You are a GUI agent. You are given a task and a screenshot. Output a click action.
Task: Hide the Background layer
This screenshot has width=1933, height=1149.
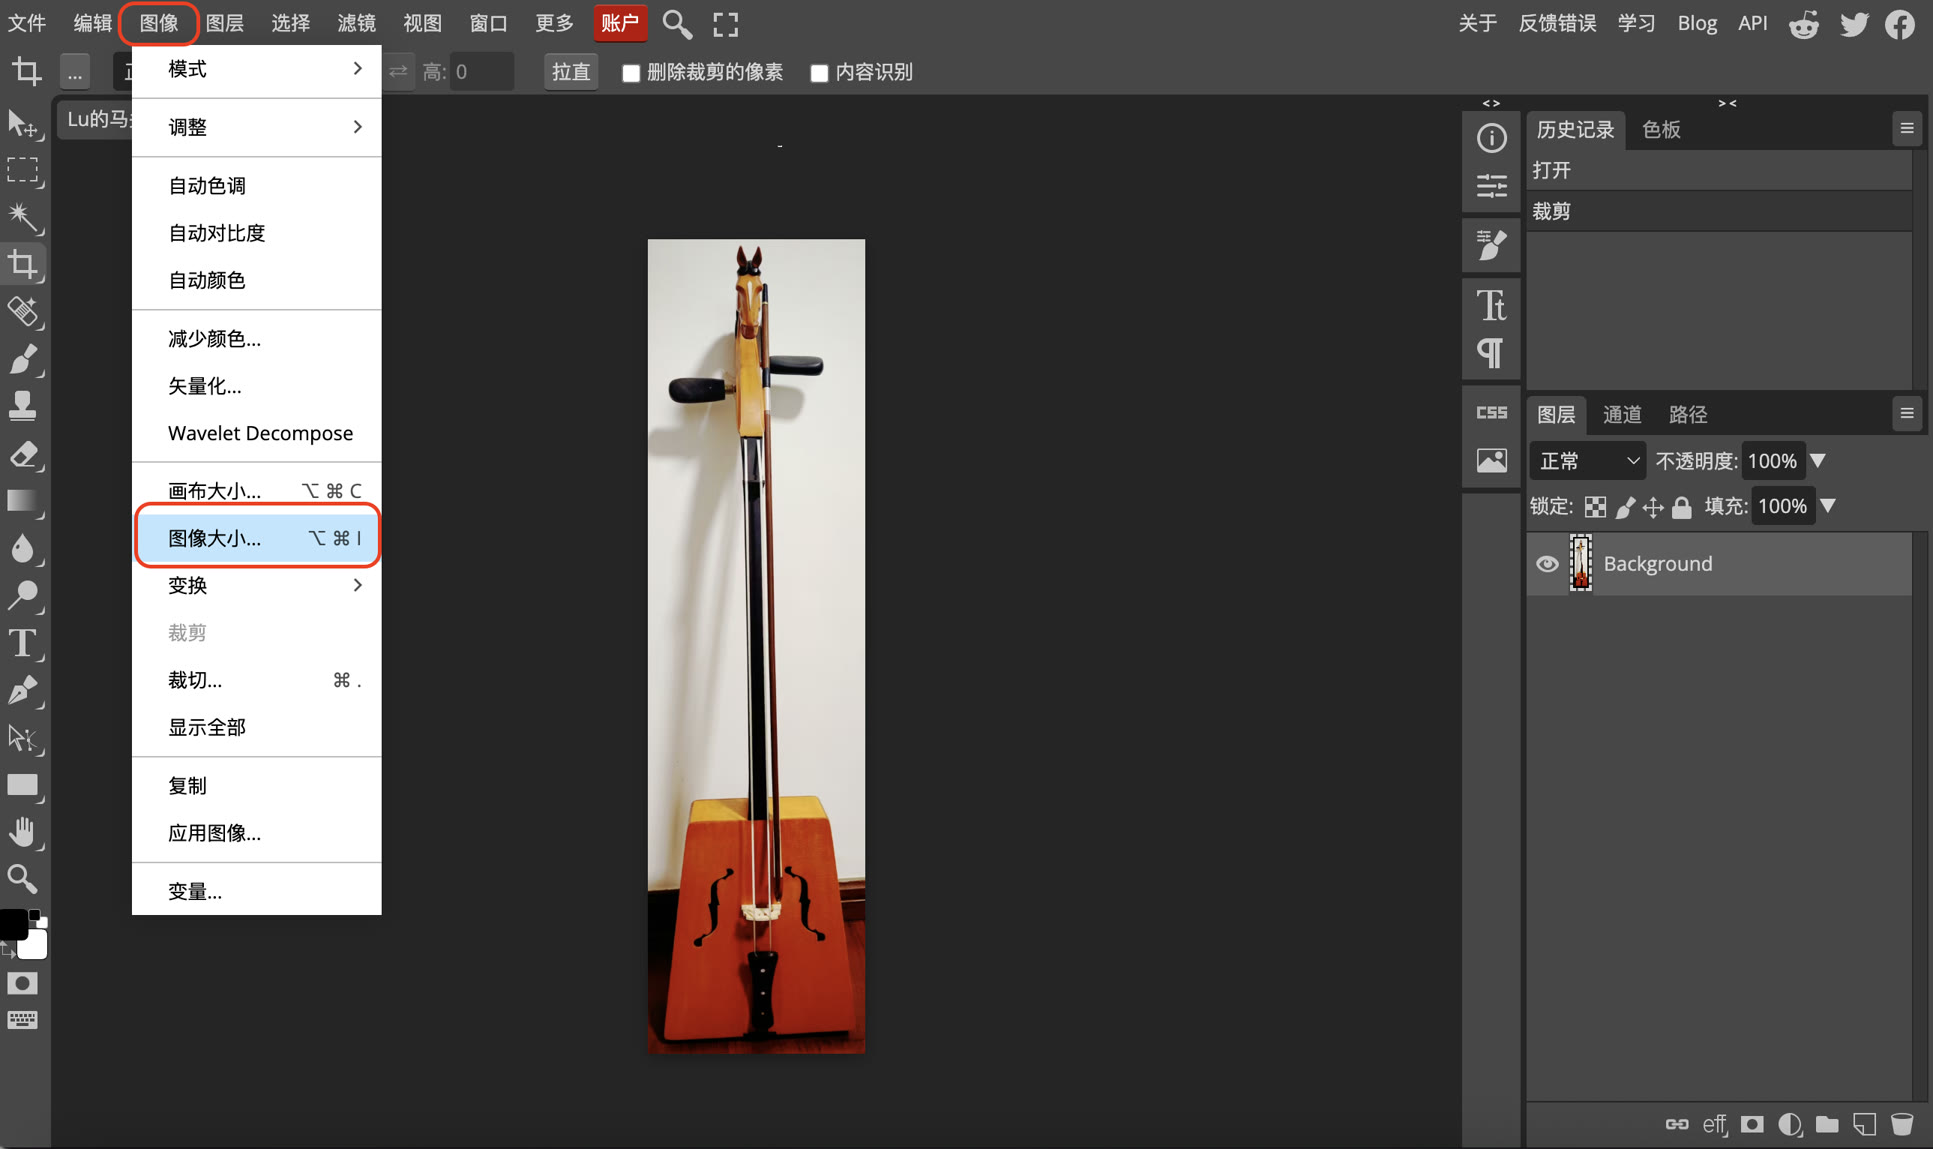(1548, 563)
